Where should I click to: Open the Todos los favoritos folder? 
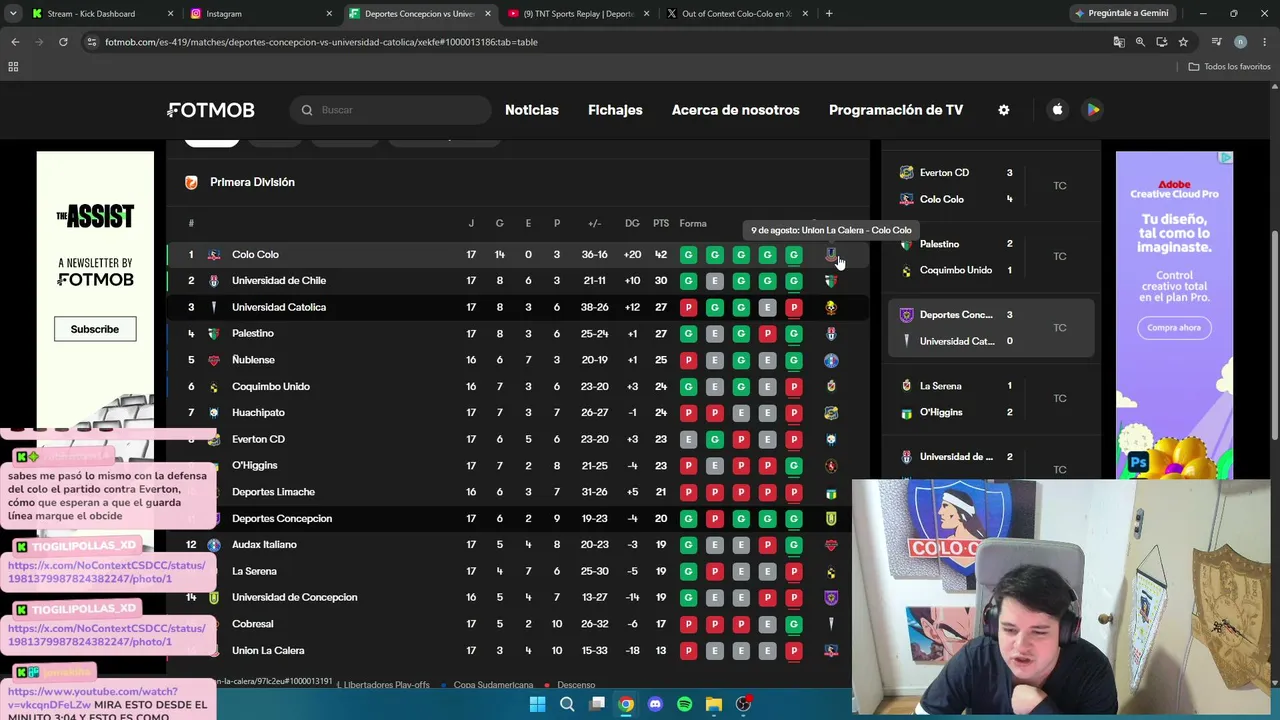(x=1230, y=67)
